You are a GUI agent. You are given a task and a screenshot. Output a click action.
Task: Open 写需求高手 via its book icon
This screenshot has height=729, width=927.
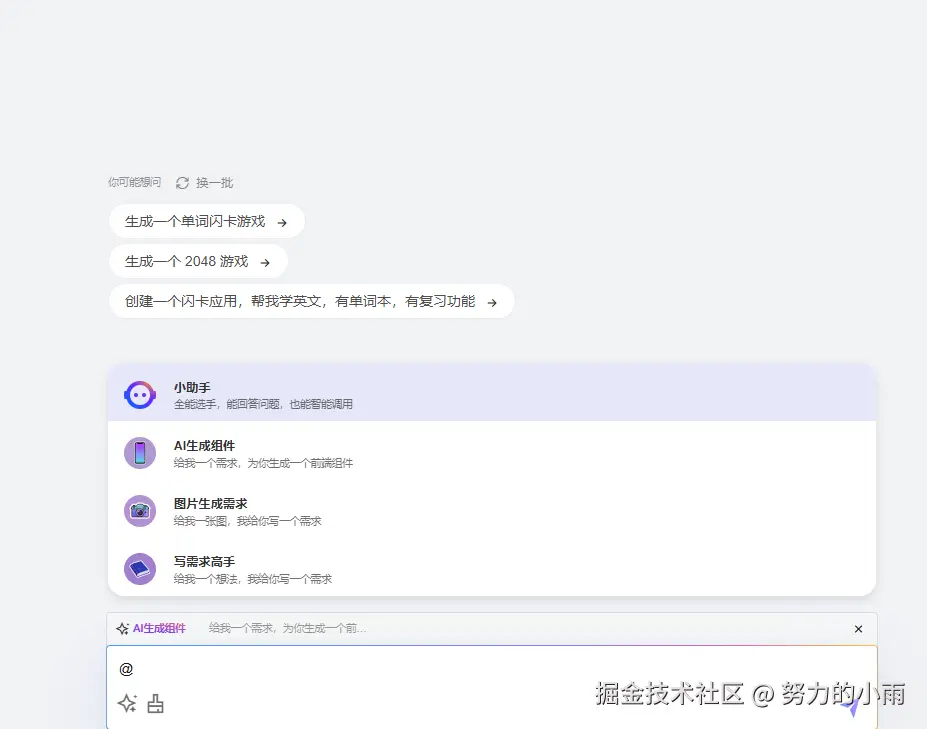(x=139, y=568)
